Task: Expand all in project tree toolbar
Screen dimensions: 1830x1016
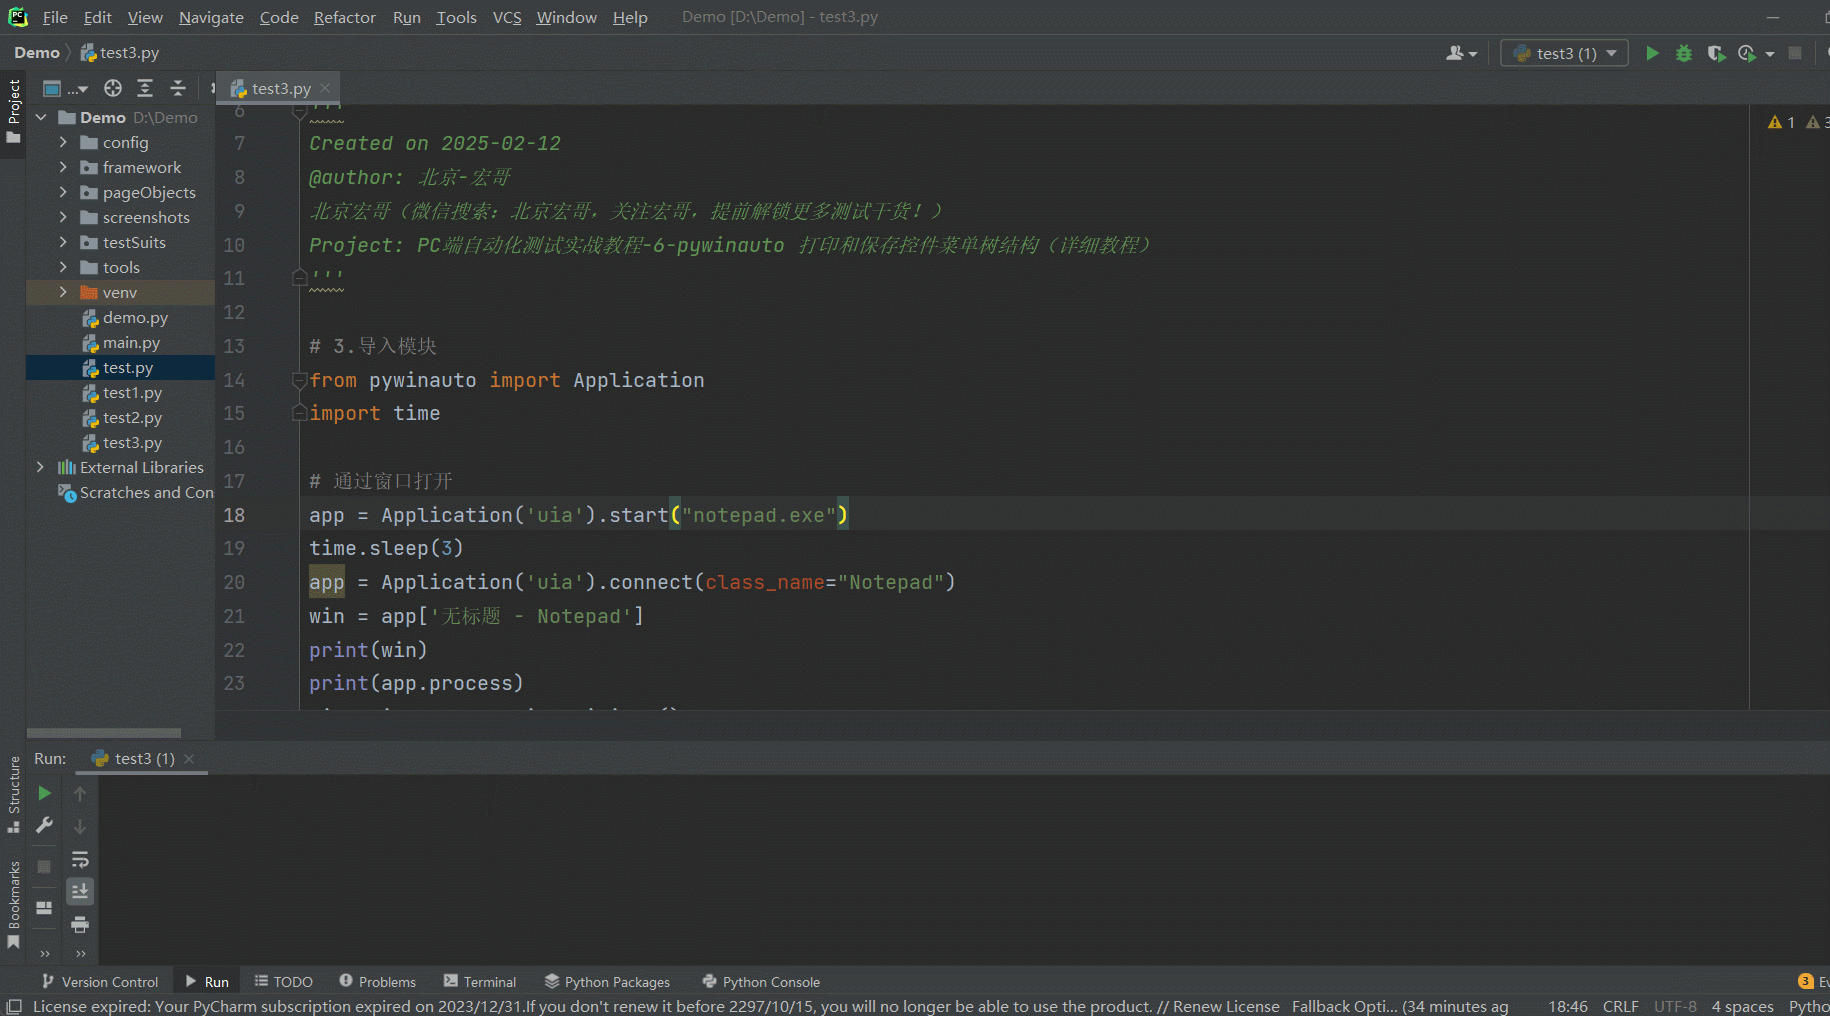Action: pos(145,88)
